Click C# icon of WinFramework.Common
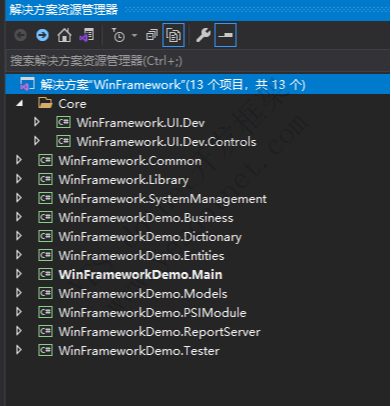This screenshot has height=406, width=391. click(45, 160)
